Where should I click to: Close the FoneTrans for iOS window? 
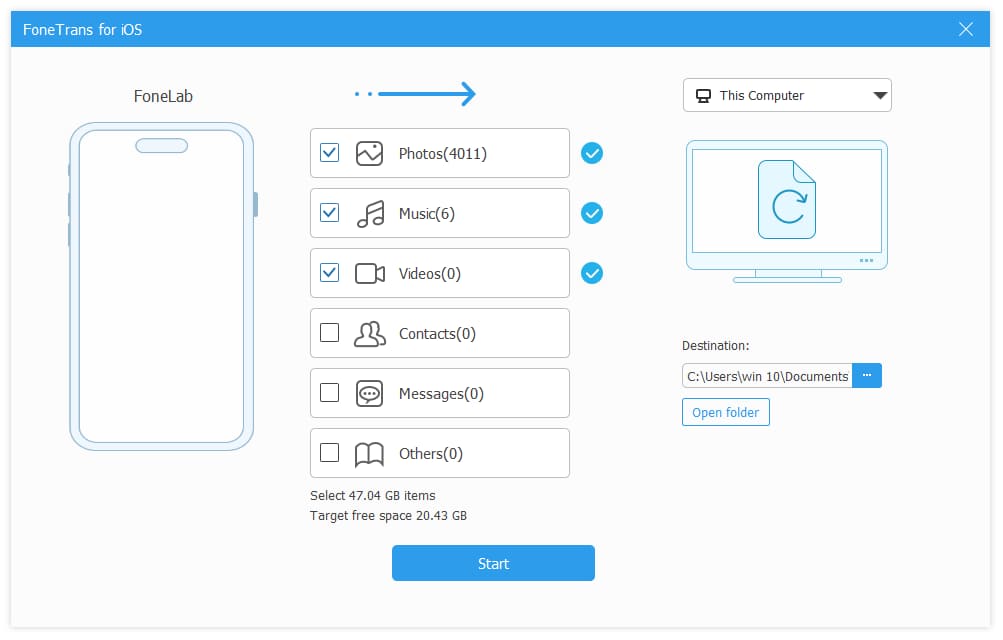966,29
